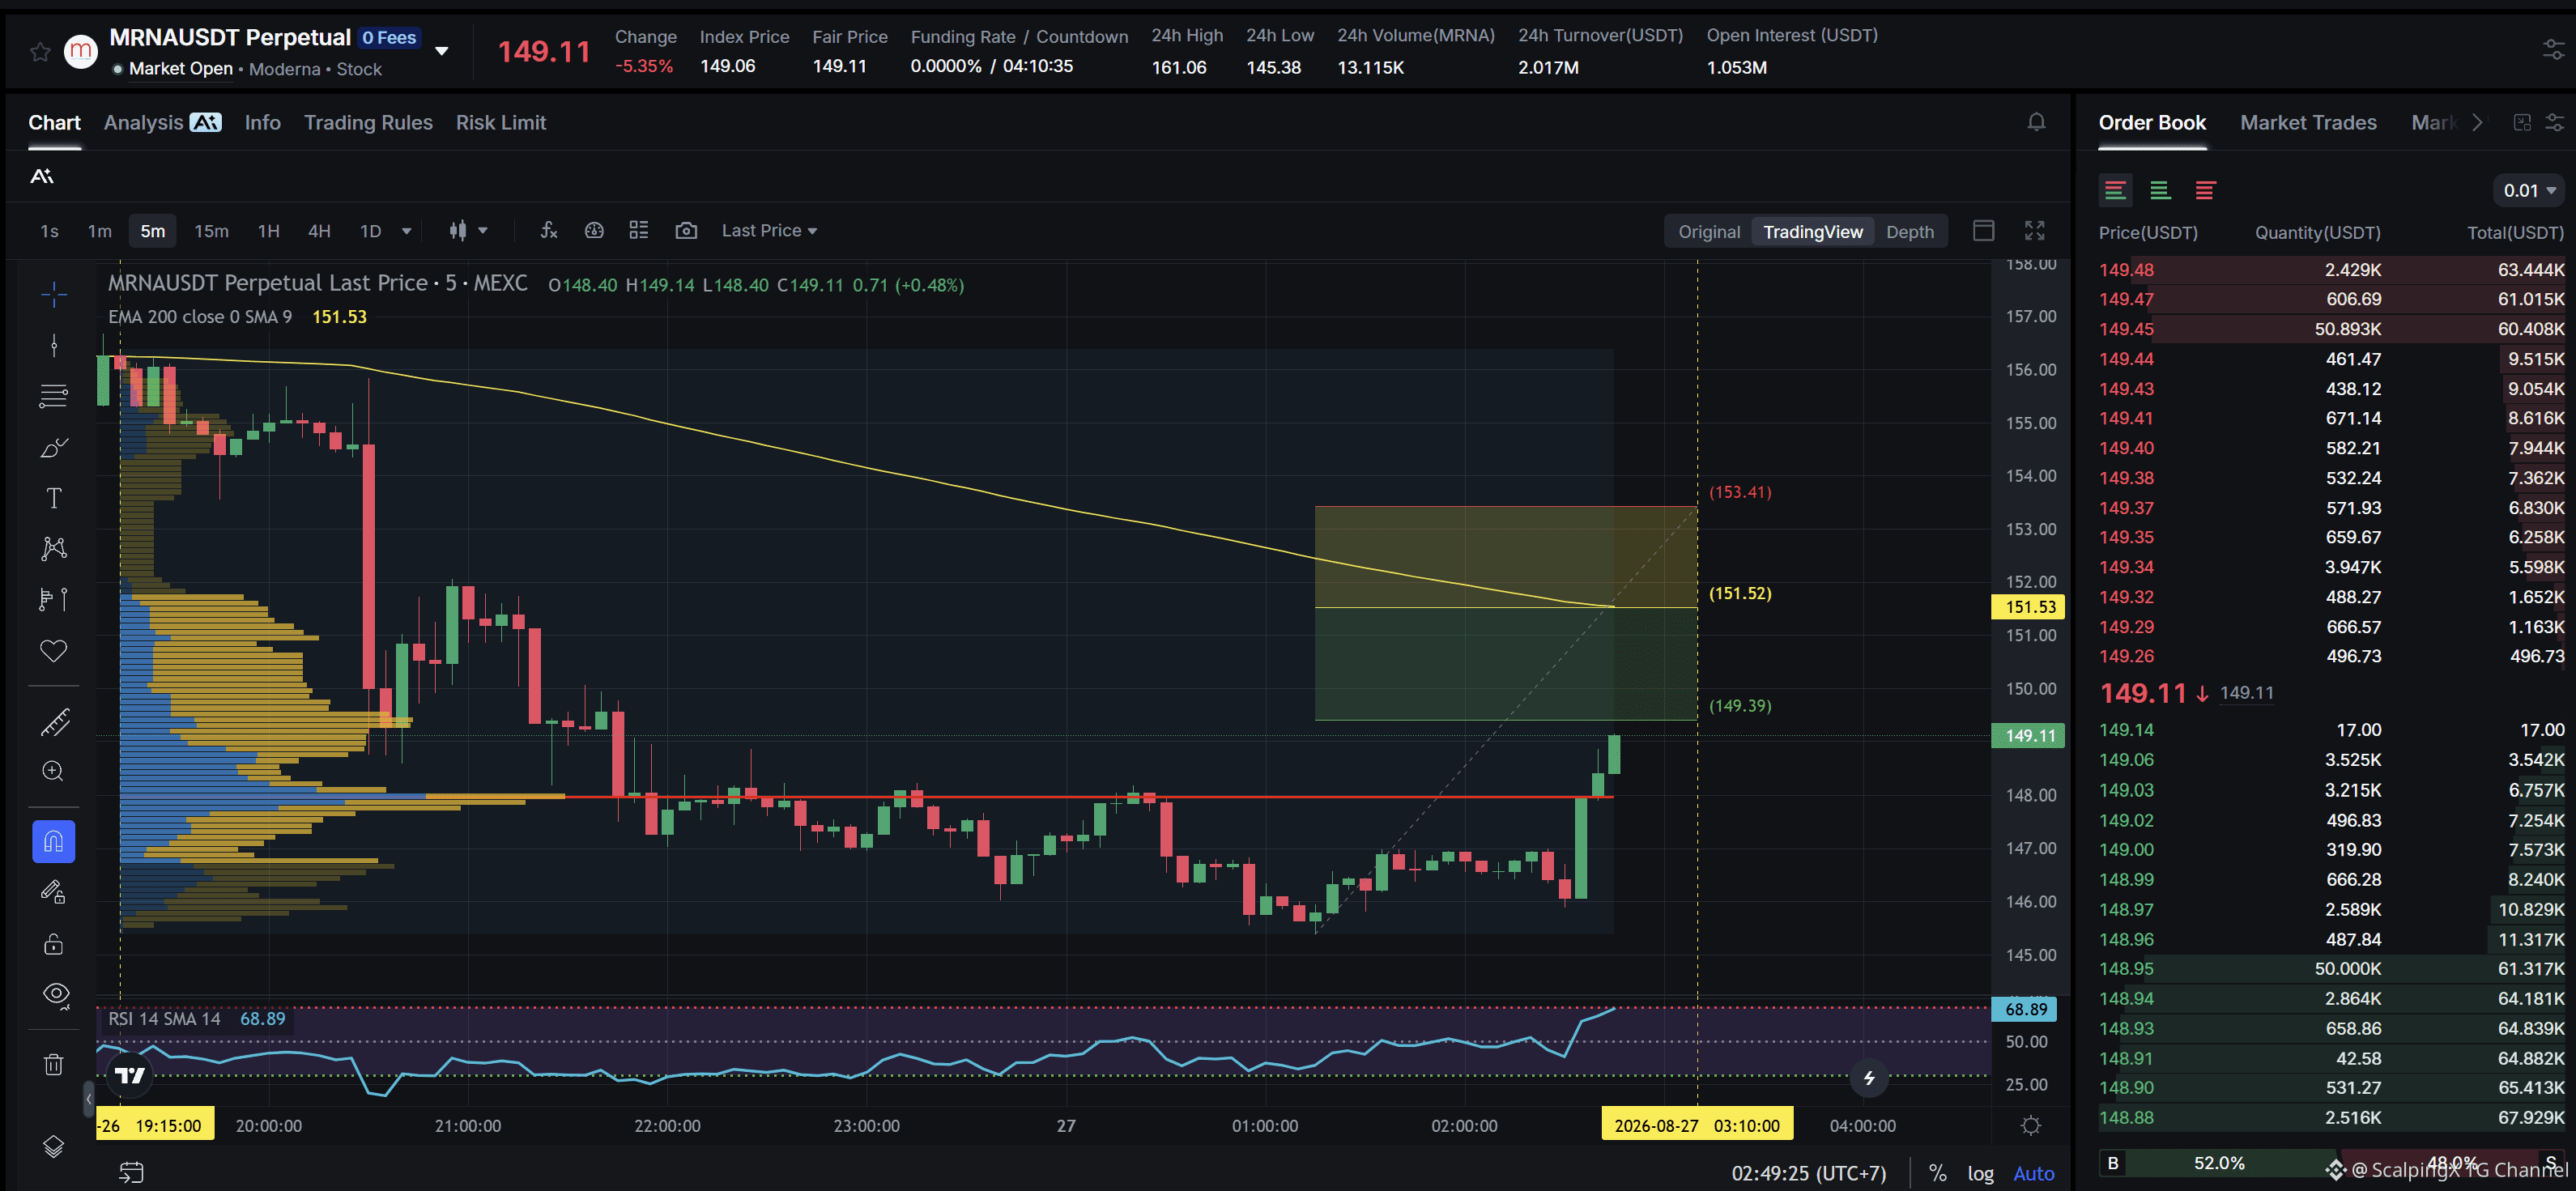Toggle percent scale on price axis
2576x1191 pixels.
tap(1937, 1173)
